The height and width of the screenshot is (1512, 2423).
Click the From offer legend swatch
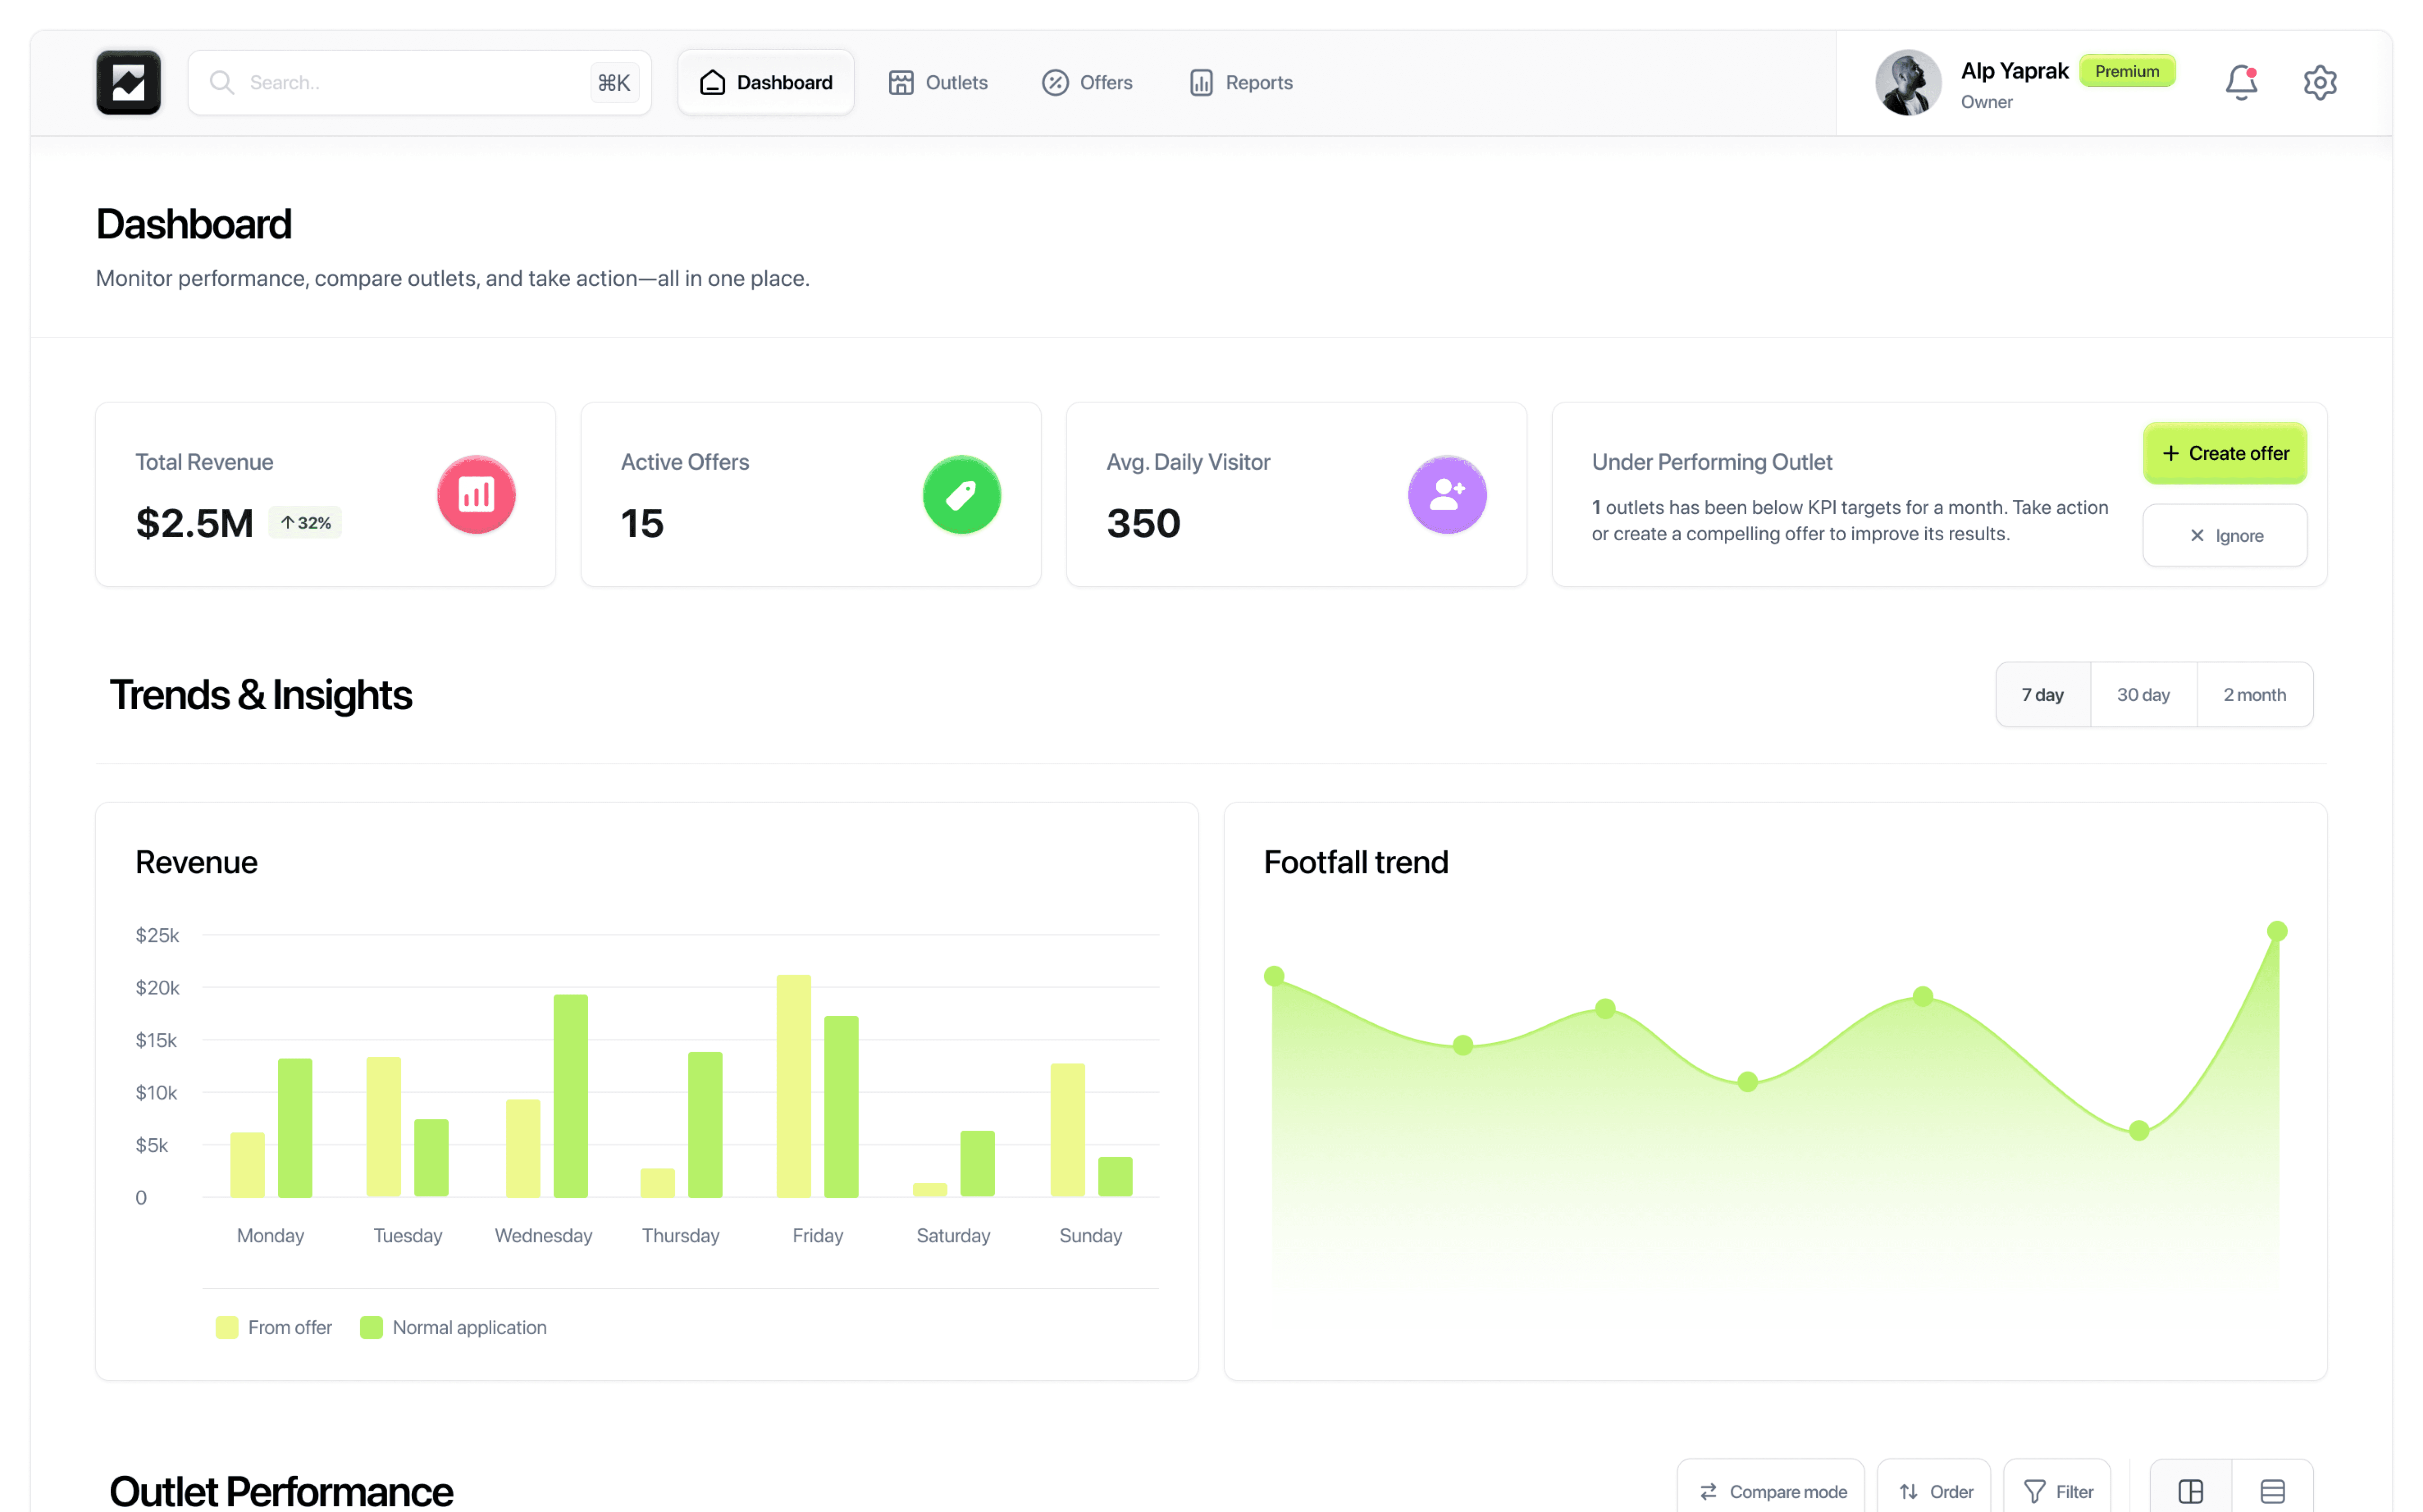tap(227, 1327)
